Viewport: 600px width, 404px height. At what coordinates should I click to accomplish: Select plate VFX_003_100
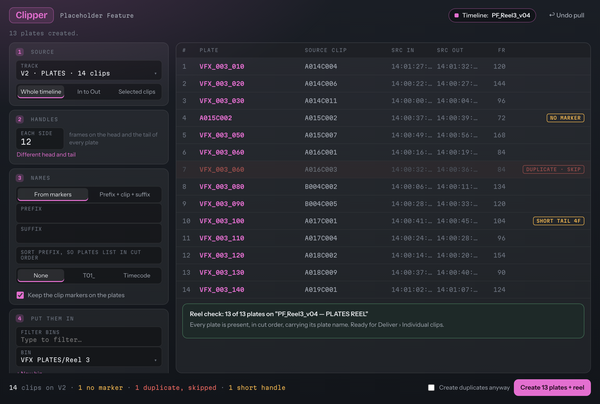(222, 221)
